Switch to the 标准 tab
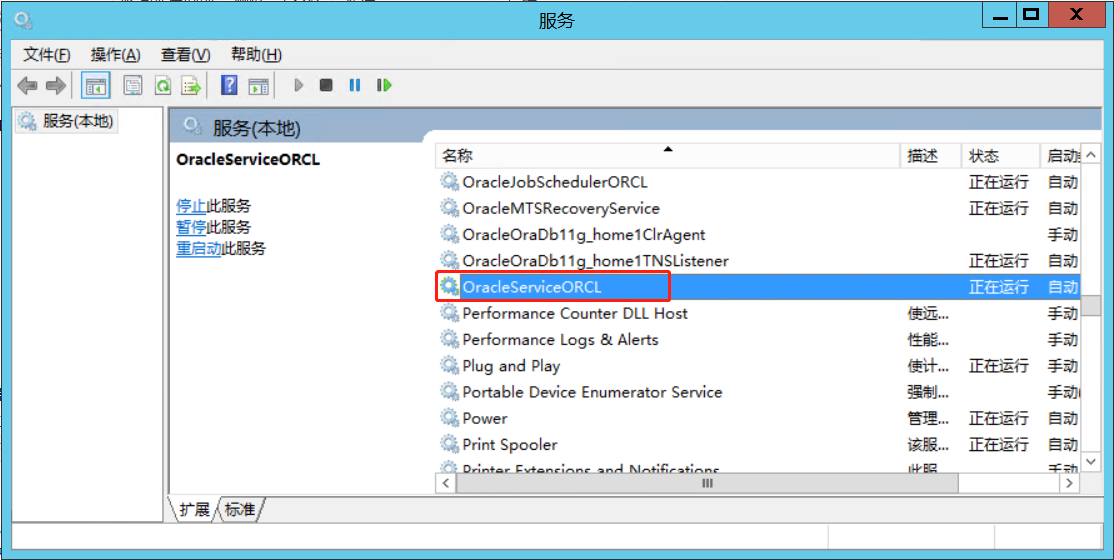 click(240, 510)
